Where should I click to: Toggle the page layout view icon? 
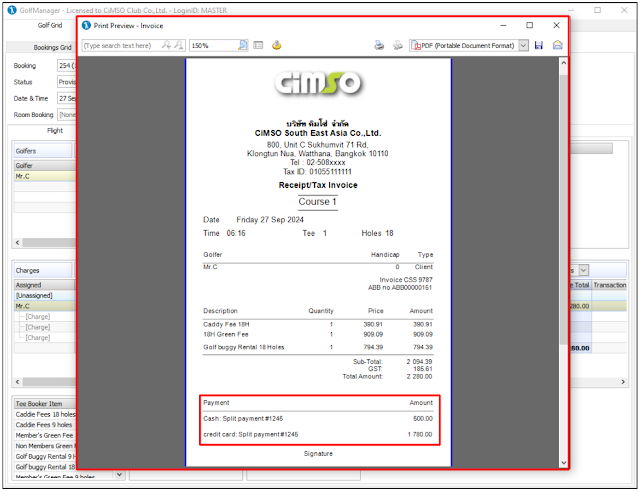tap(258, 45)
